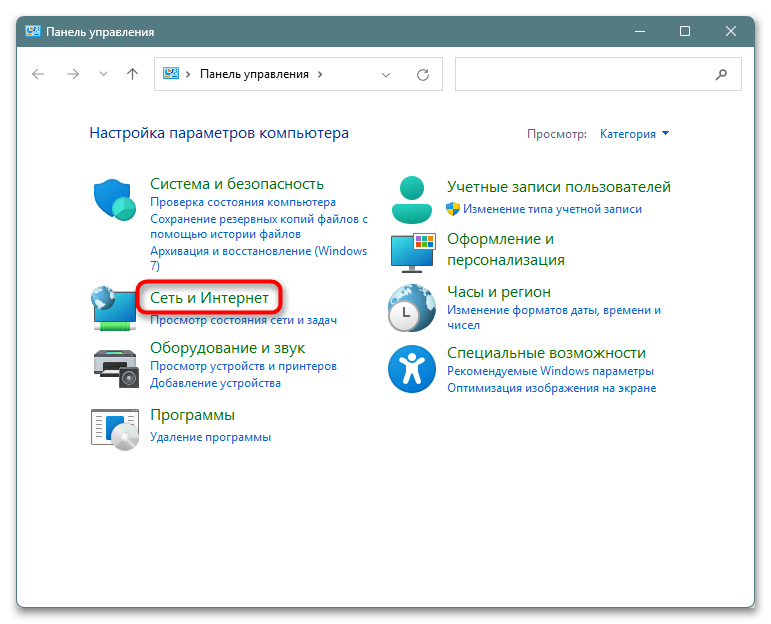Image resolution: width=771 pixels, height=624 pixels.
Task: Click the Control Panel icon in address bar
Action: (x=171, y=74)
